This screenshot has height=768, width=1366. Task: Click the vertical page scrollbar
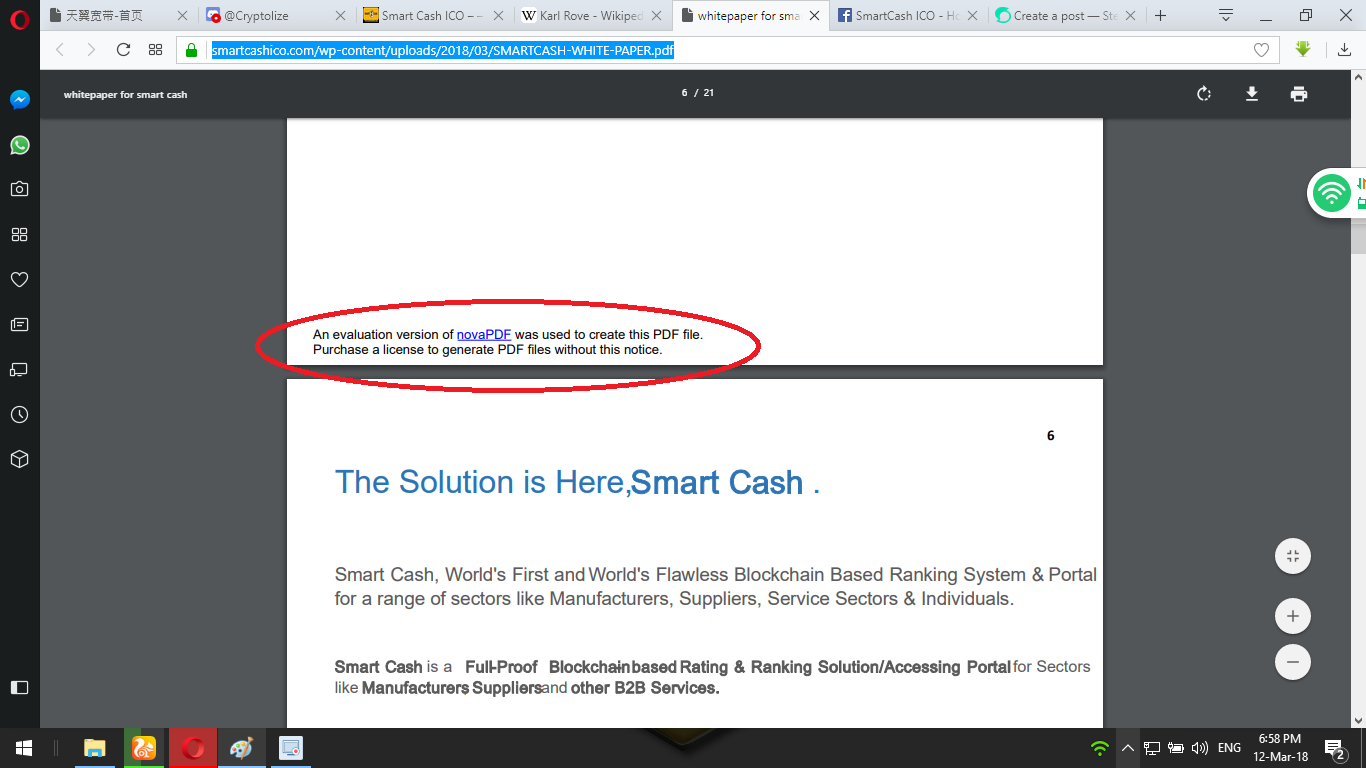pyautogui.click(x=1358, y=400)
